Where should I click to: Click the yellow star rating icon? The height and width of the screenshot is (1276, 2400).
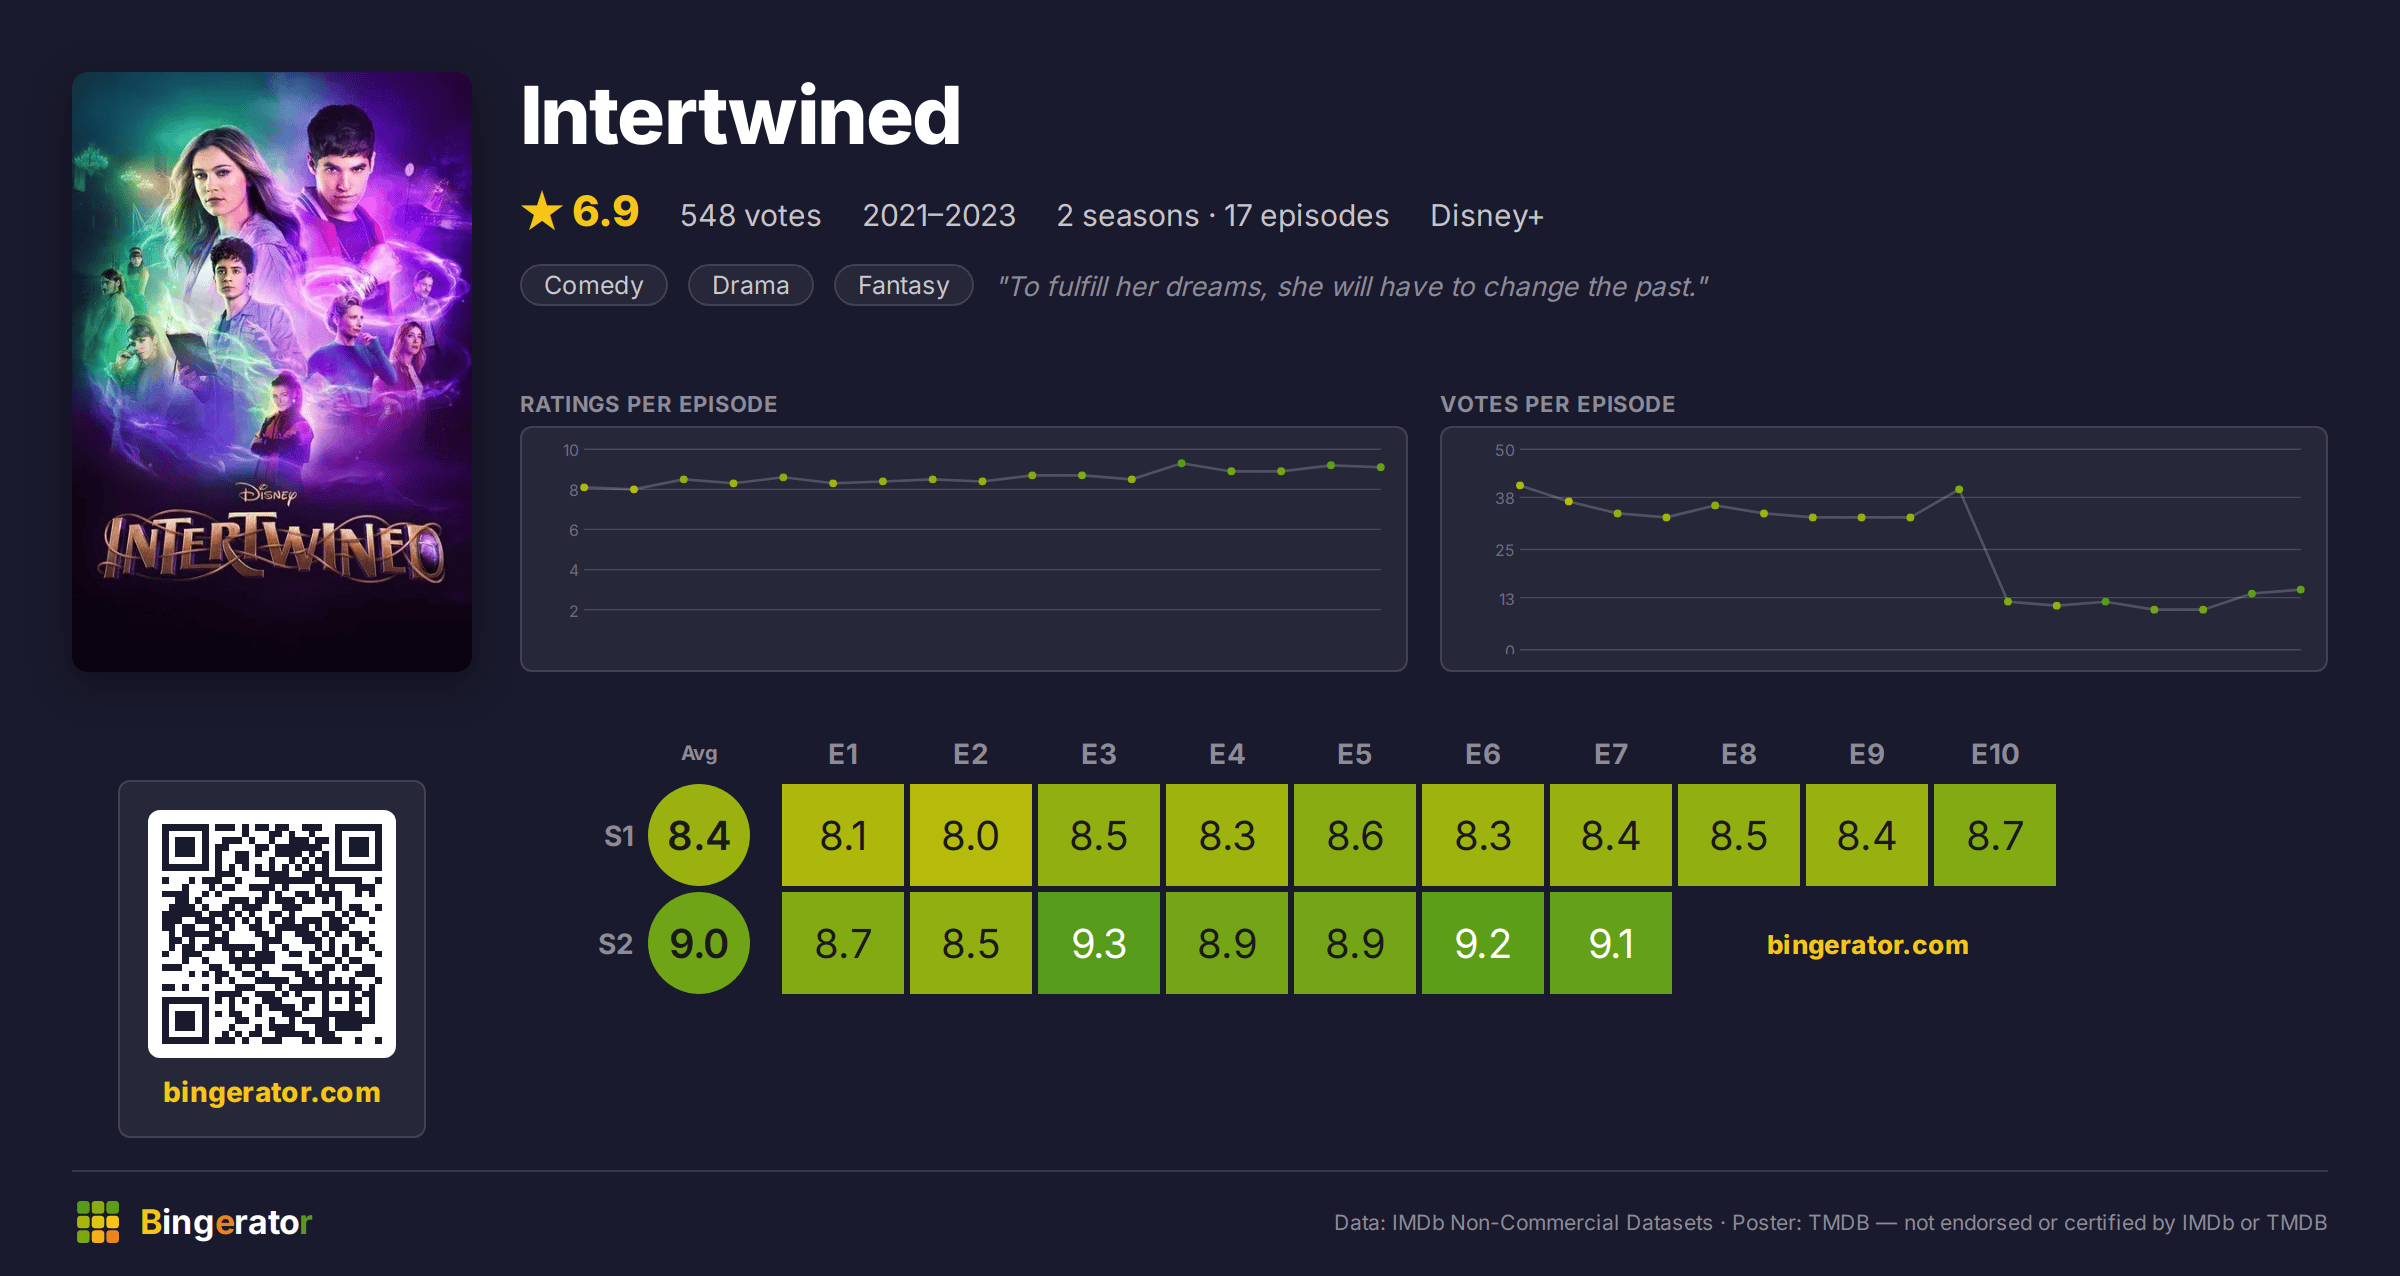tap(542, 211)
